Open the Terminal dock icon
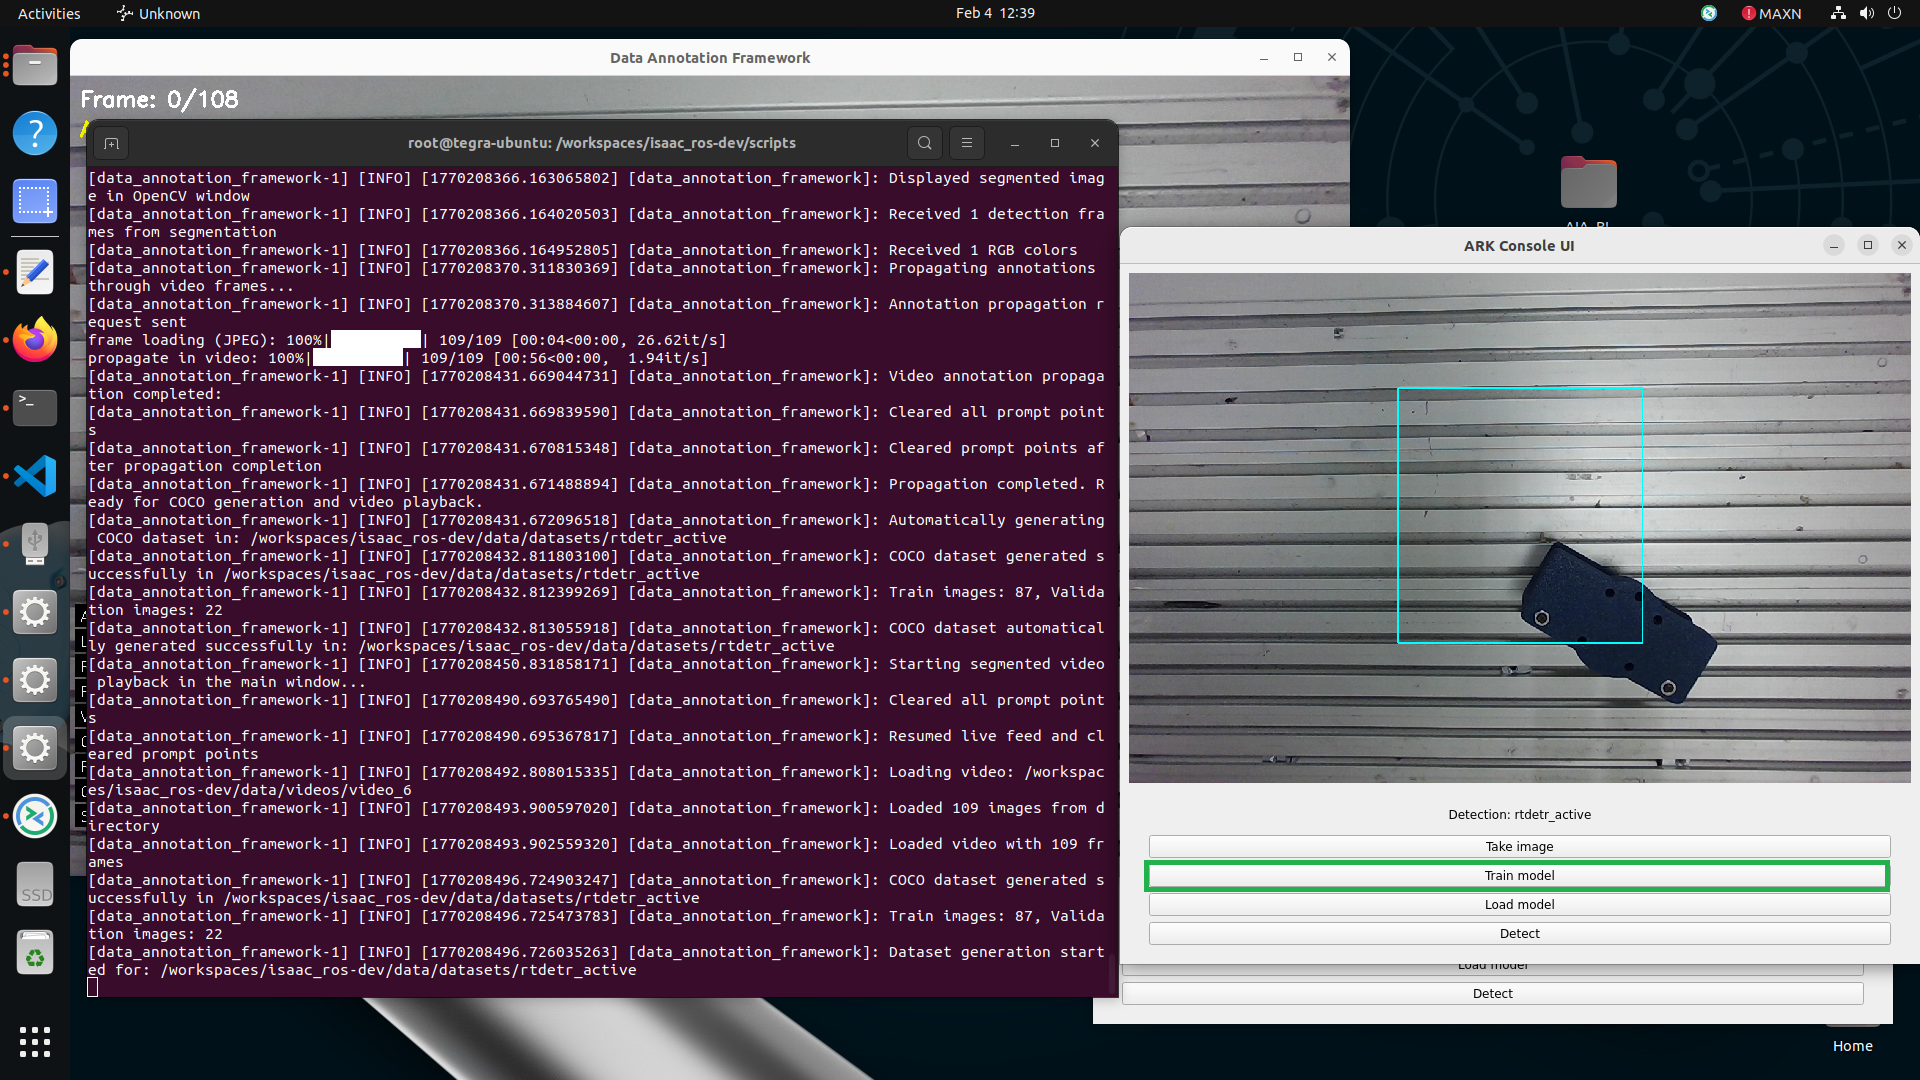This screenshot has height=1080, width=1920. [x=35, y=408]
